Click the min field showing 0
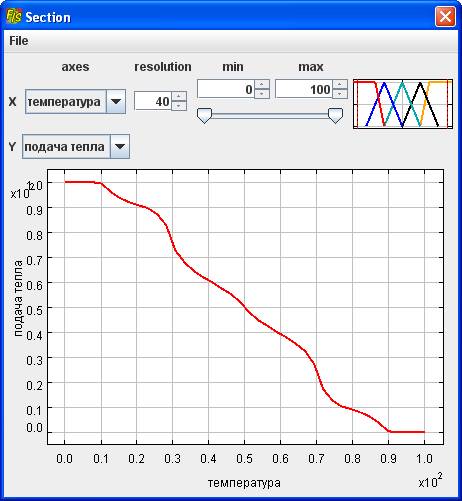The width and height of the screenshot is (462, 501). click(226, 89)
